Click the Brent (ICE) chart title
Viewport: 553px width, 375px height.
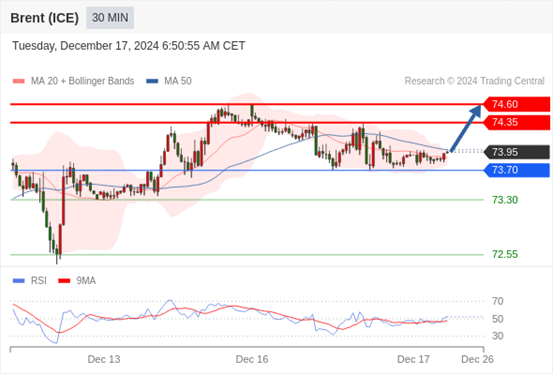[44, 18]
